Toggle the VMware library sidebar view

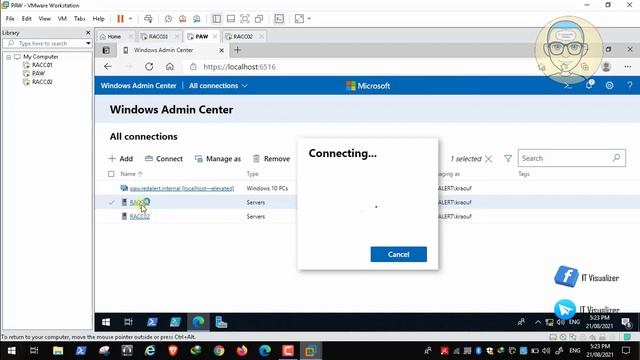217,19
